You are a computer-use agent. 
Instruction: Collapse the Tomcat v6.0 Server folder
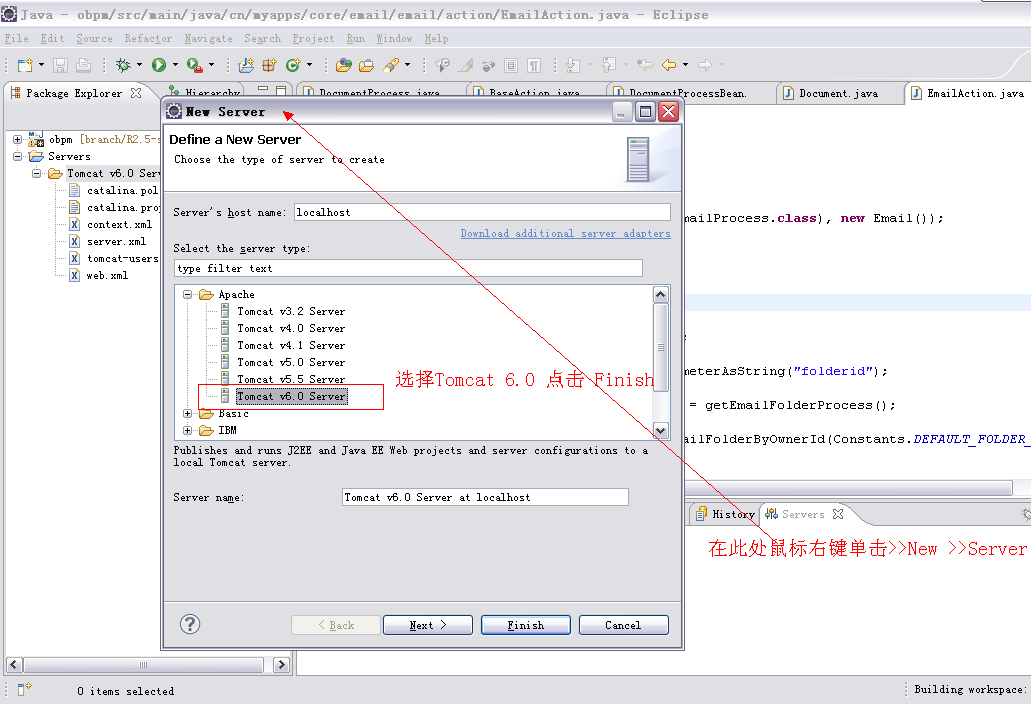37,174
